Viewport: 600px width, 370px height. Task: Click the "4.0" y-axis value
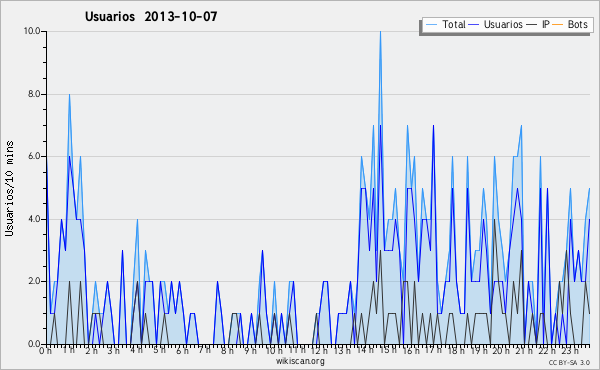[x=34, y=219]
